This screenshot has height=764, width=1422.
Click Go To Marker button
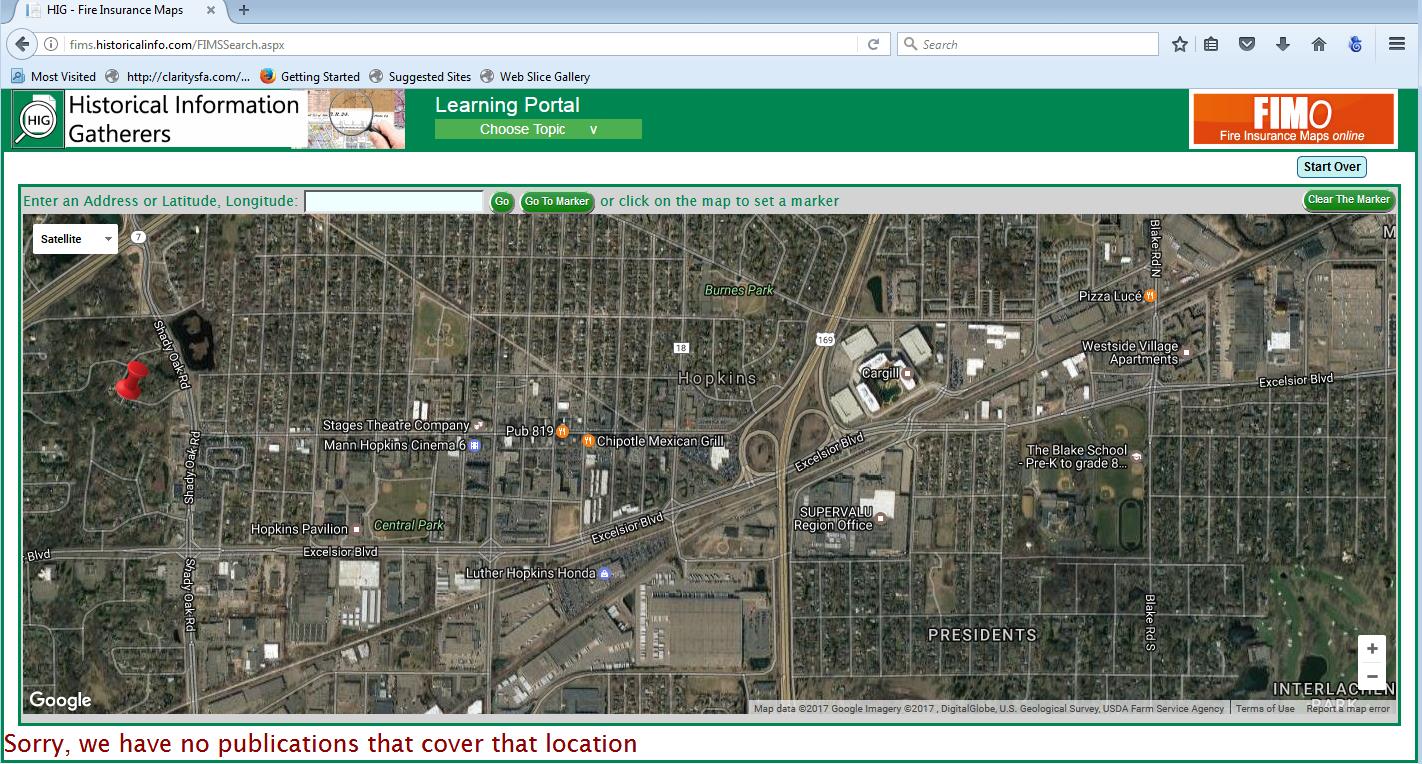(557, 202)
